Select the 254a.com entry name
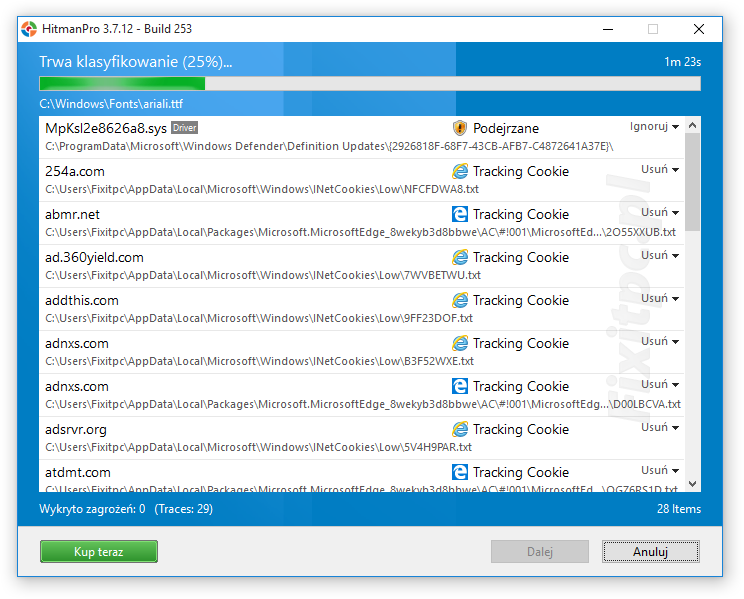The height and width of the screenshot is (599, 744). tap(75, 171)
